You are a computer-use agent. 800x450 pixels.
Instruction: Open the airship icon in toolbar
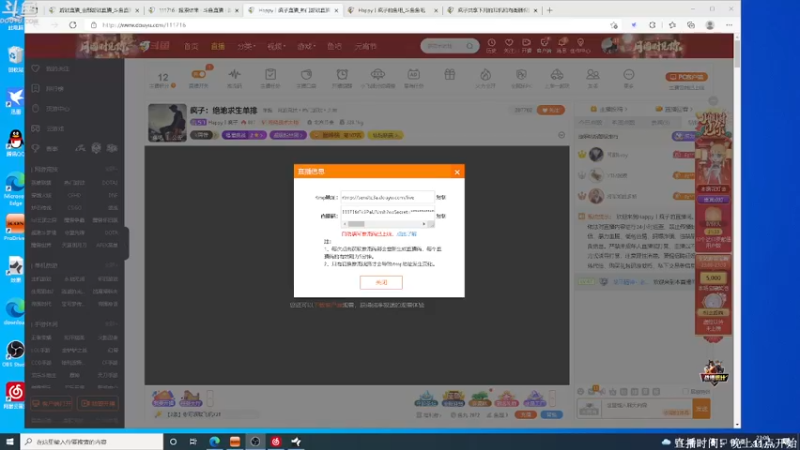pos(378,74)
